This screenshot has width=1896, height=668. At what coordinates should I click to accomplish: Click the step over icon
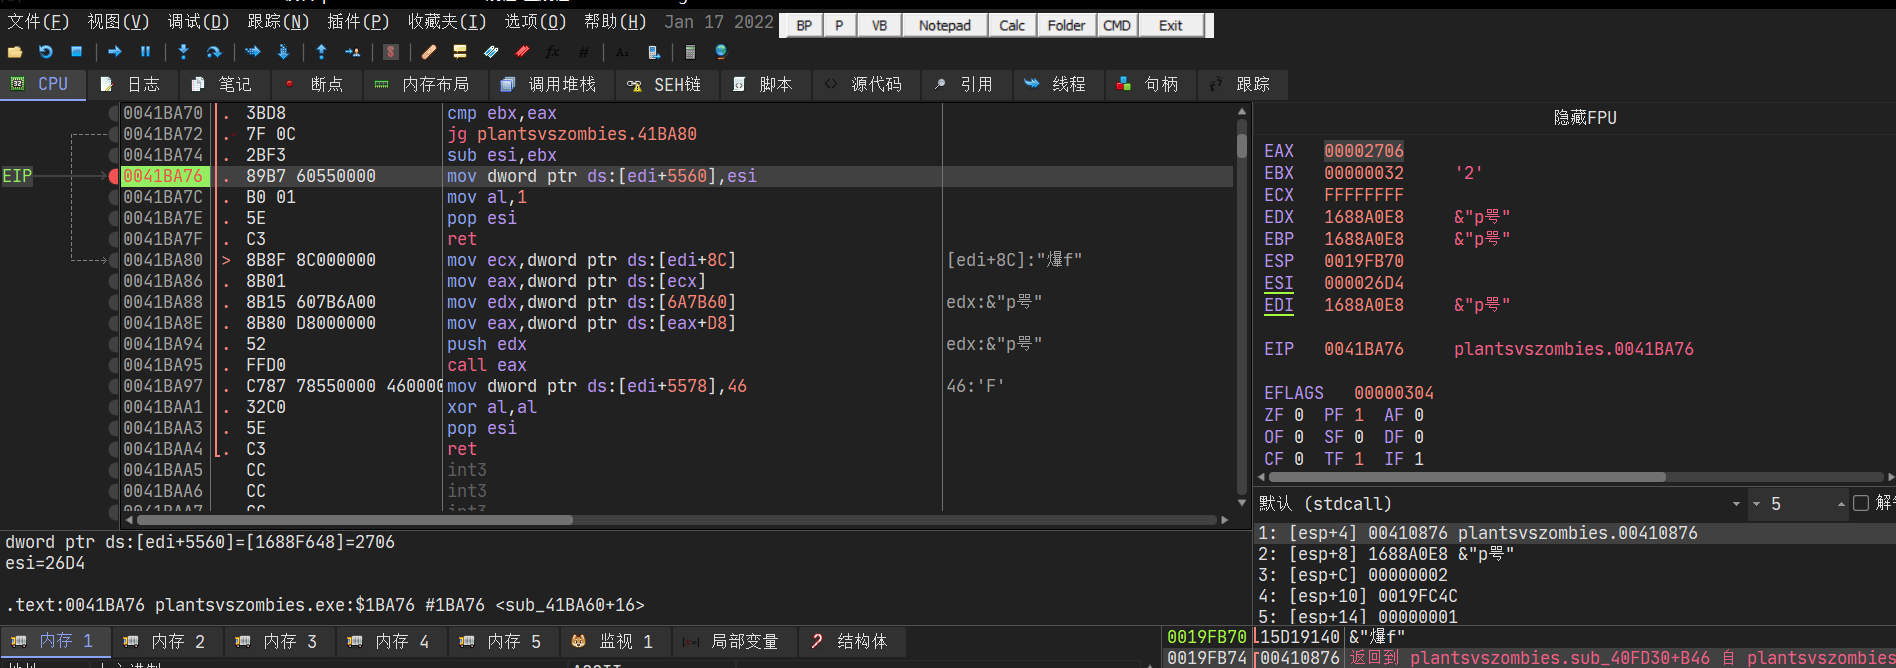pyautogui.click(x=214, y=52)
